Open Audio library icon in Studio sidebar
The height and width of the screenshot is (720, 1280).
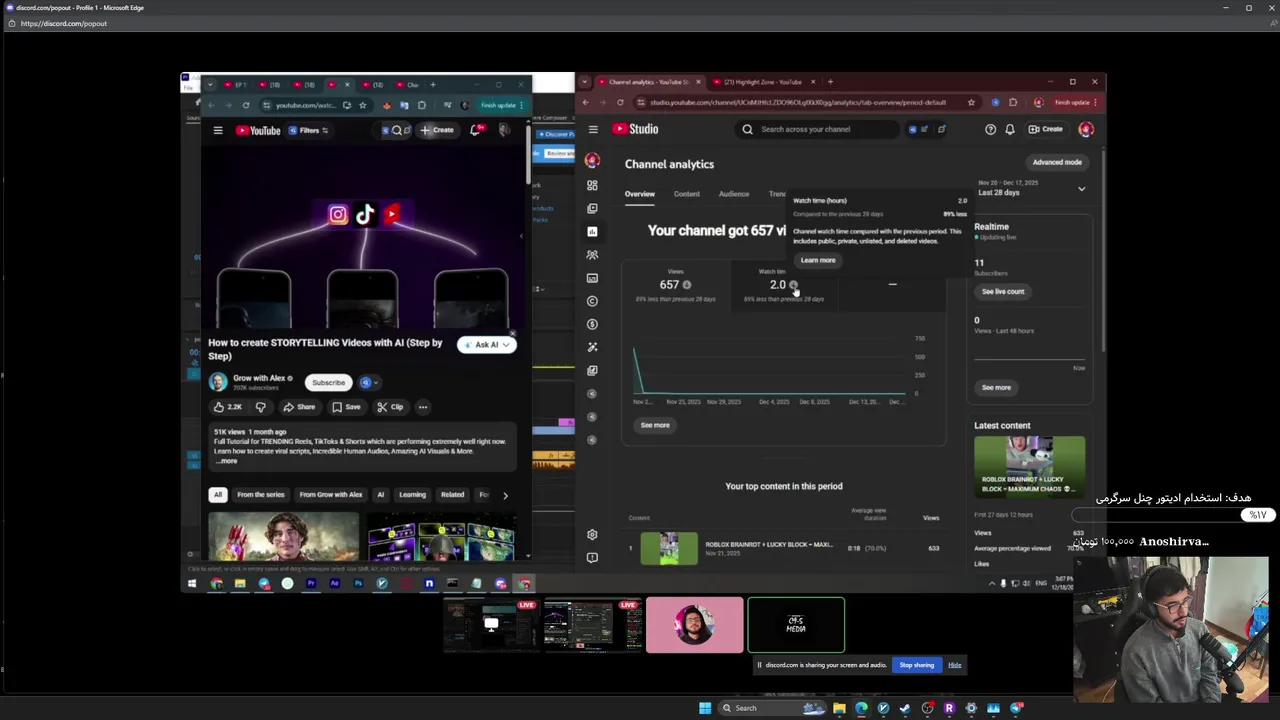click(x=592, y=370)
